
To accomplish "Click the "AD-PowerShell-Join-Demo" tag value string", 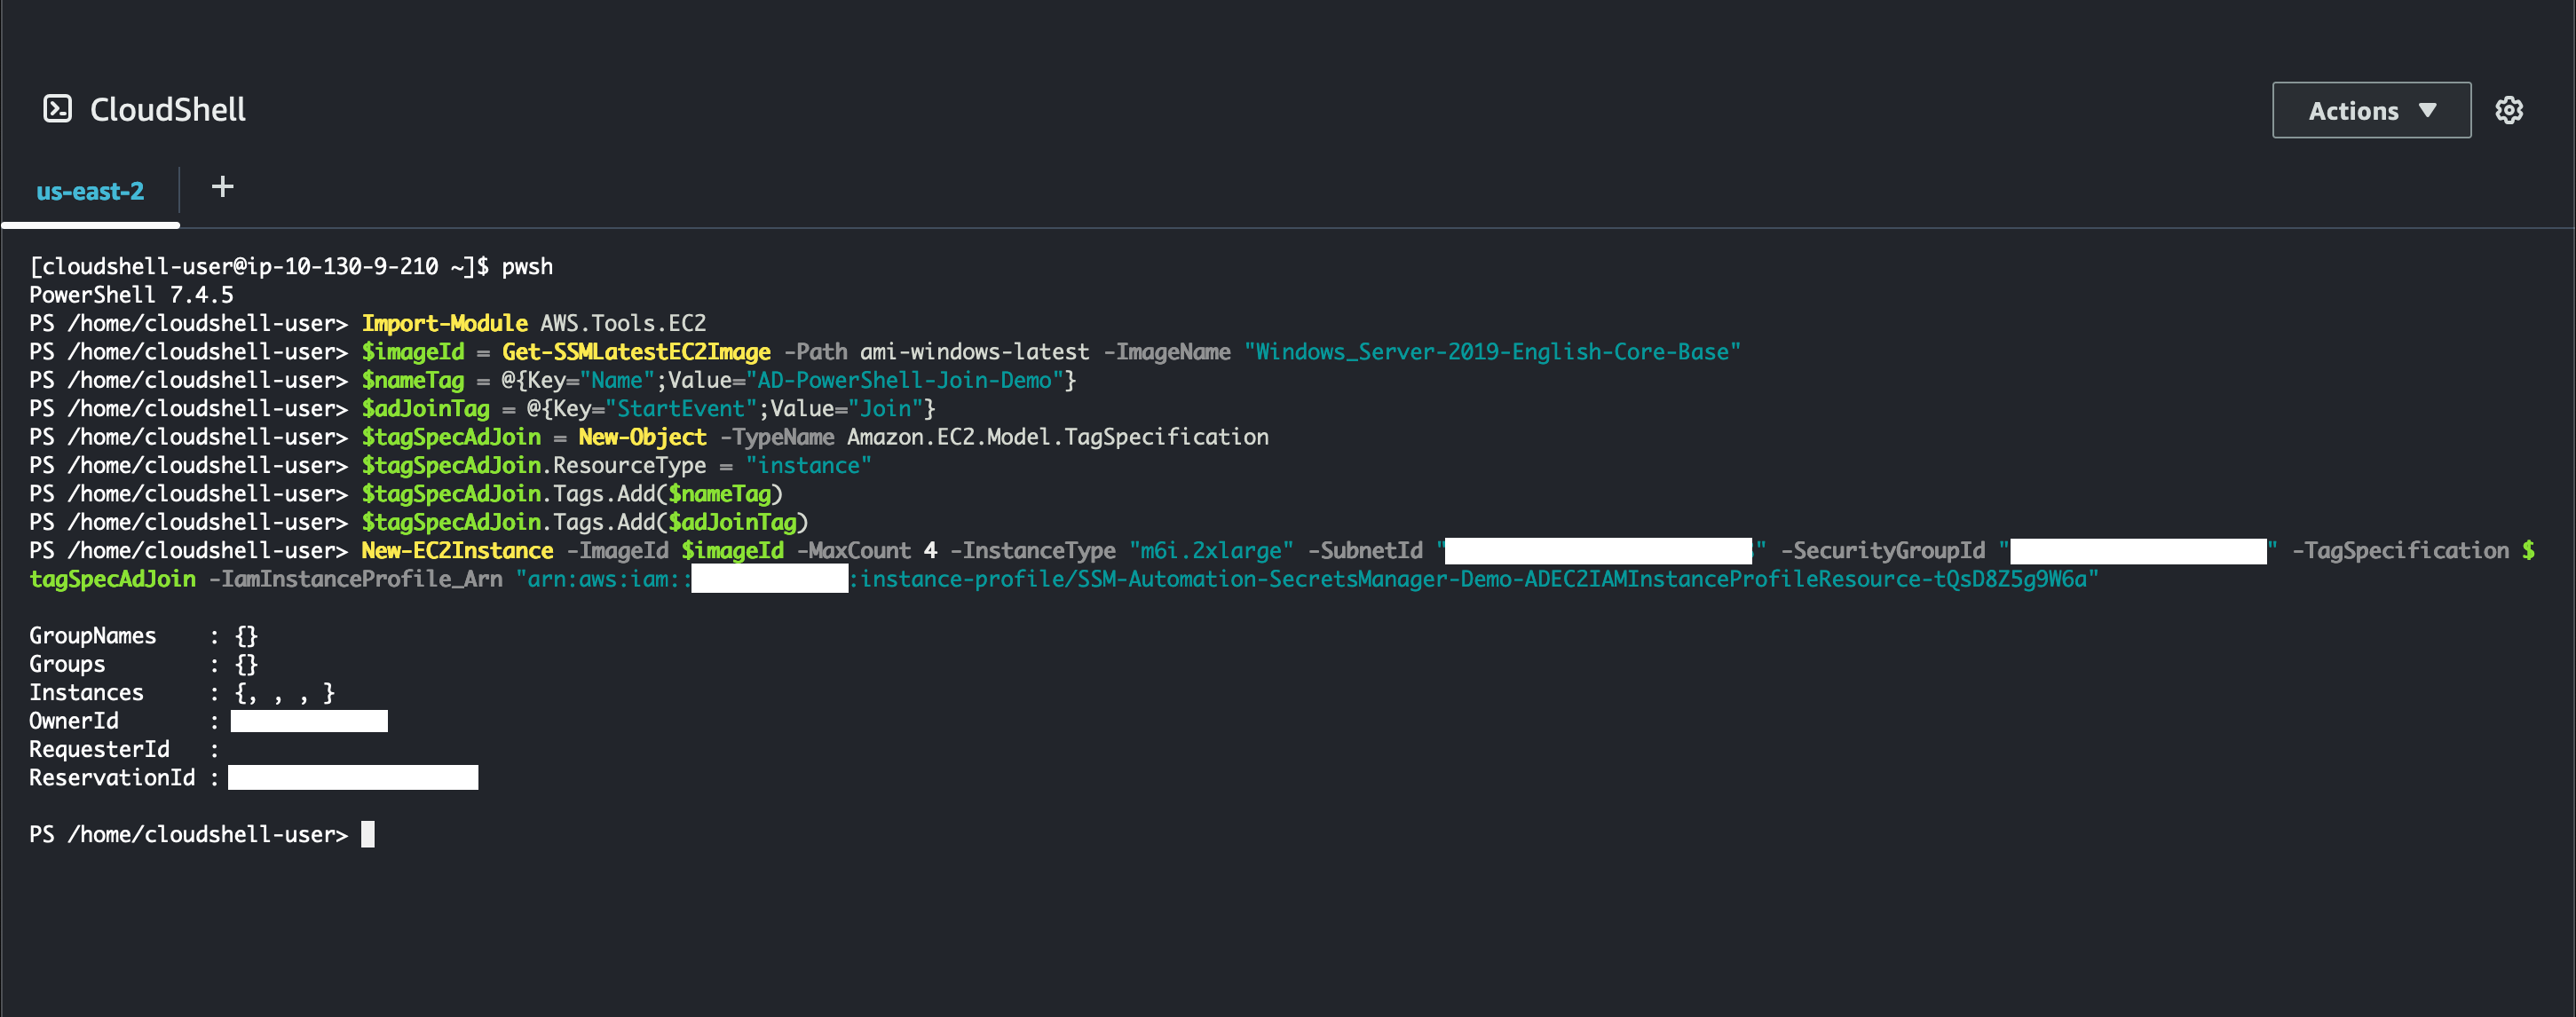I will 904,380.
